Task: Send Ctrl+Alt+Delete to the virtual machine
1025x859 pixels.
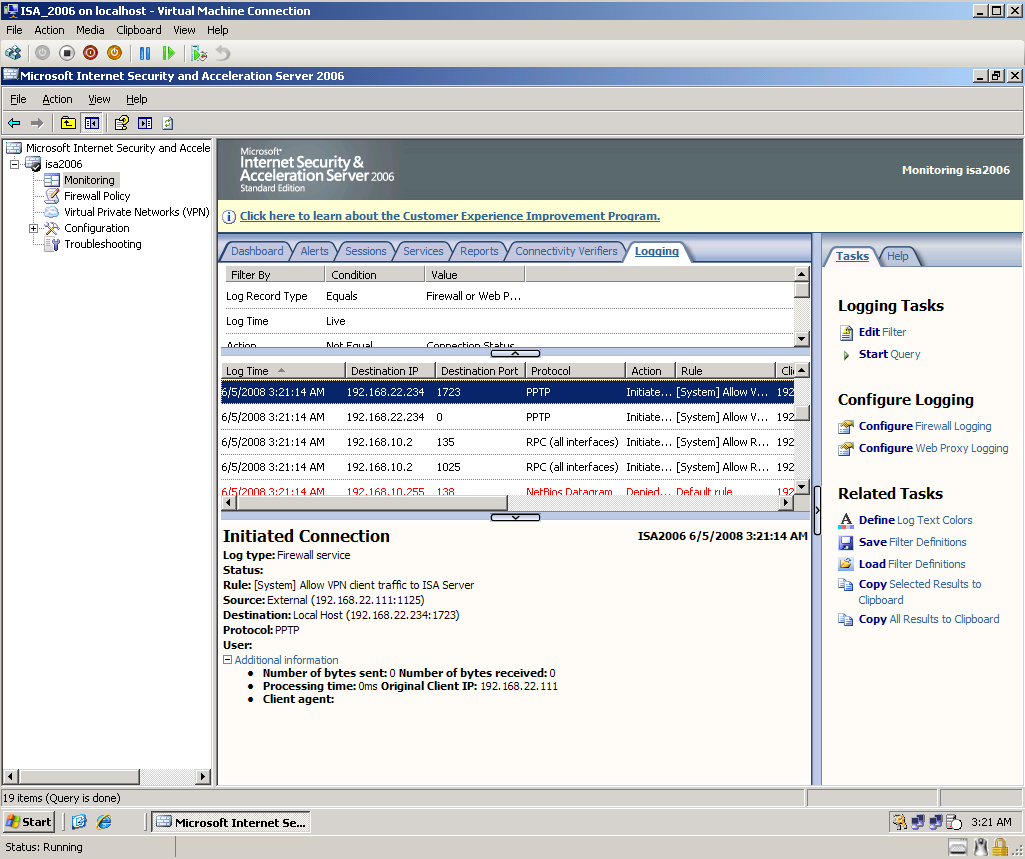Action: (13, 53)
